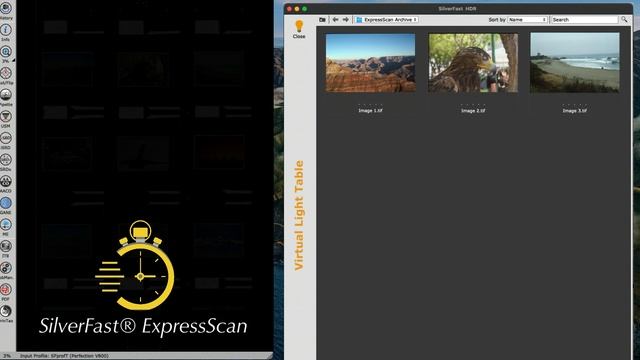Open the Rotate/Flip tool
Viewport: 640px width, 360px height.
[x=6, y=73]
